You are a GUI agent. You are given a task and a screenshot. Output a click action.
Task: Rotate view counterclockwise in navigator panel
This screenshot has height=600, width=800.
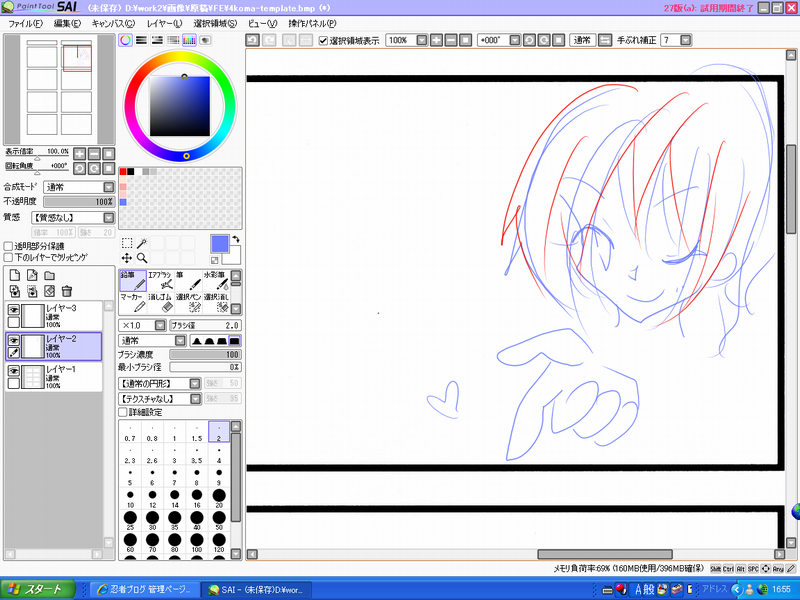pyautogui.click(x=80, y=168)
